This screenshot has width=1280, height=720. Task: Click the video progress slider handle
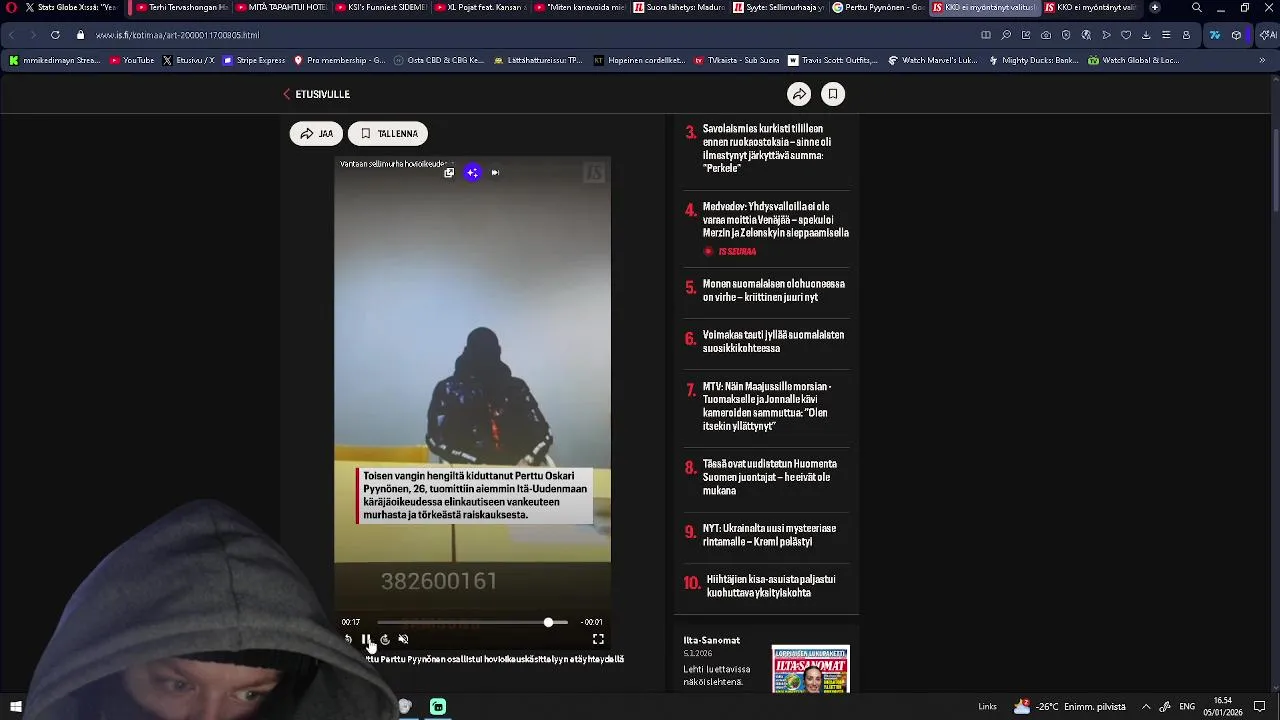[548, 622]
